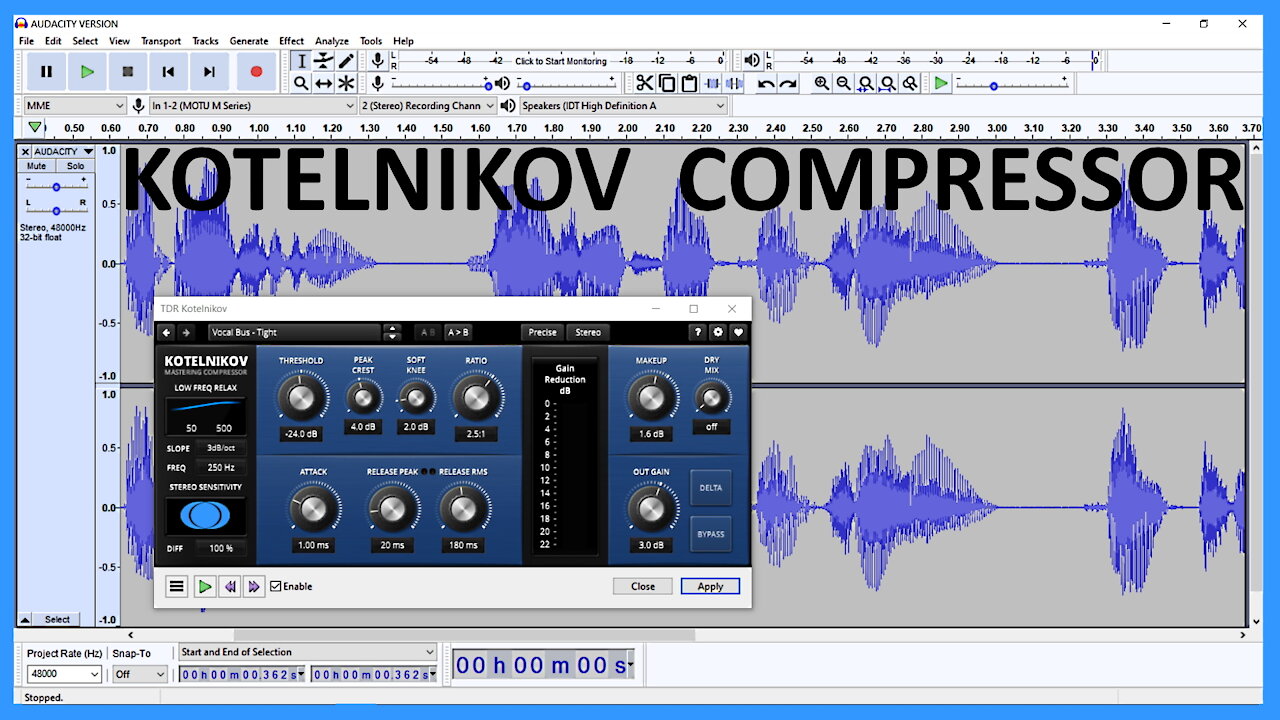Image resolution: width=1280 pixels, height=720 pixels.
Task: Skip to start of the track
Action: coord(168,71)
